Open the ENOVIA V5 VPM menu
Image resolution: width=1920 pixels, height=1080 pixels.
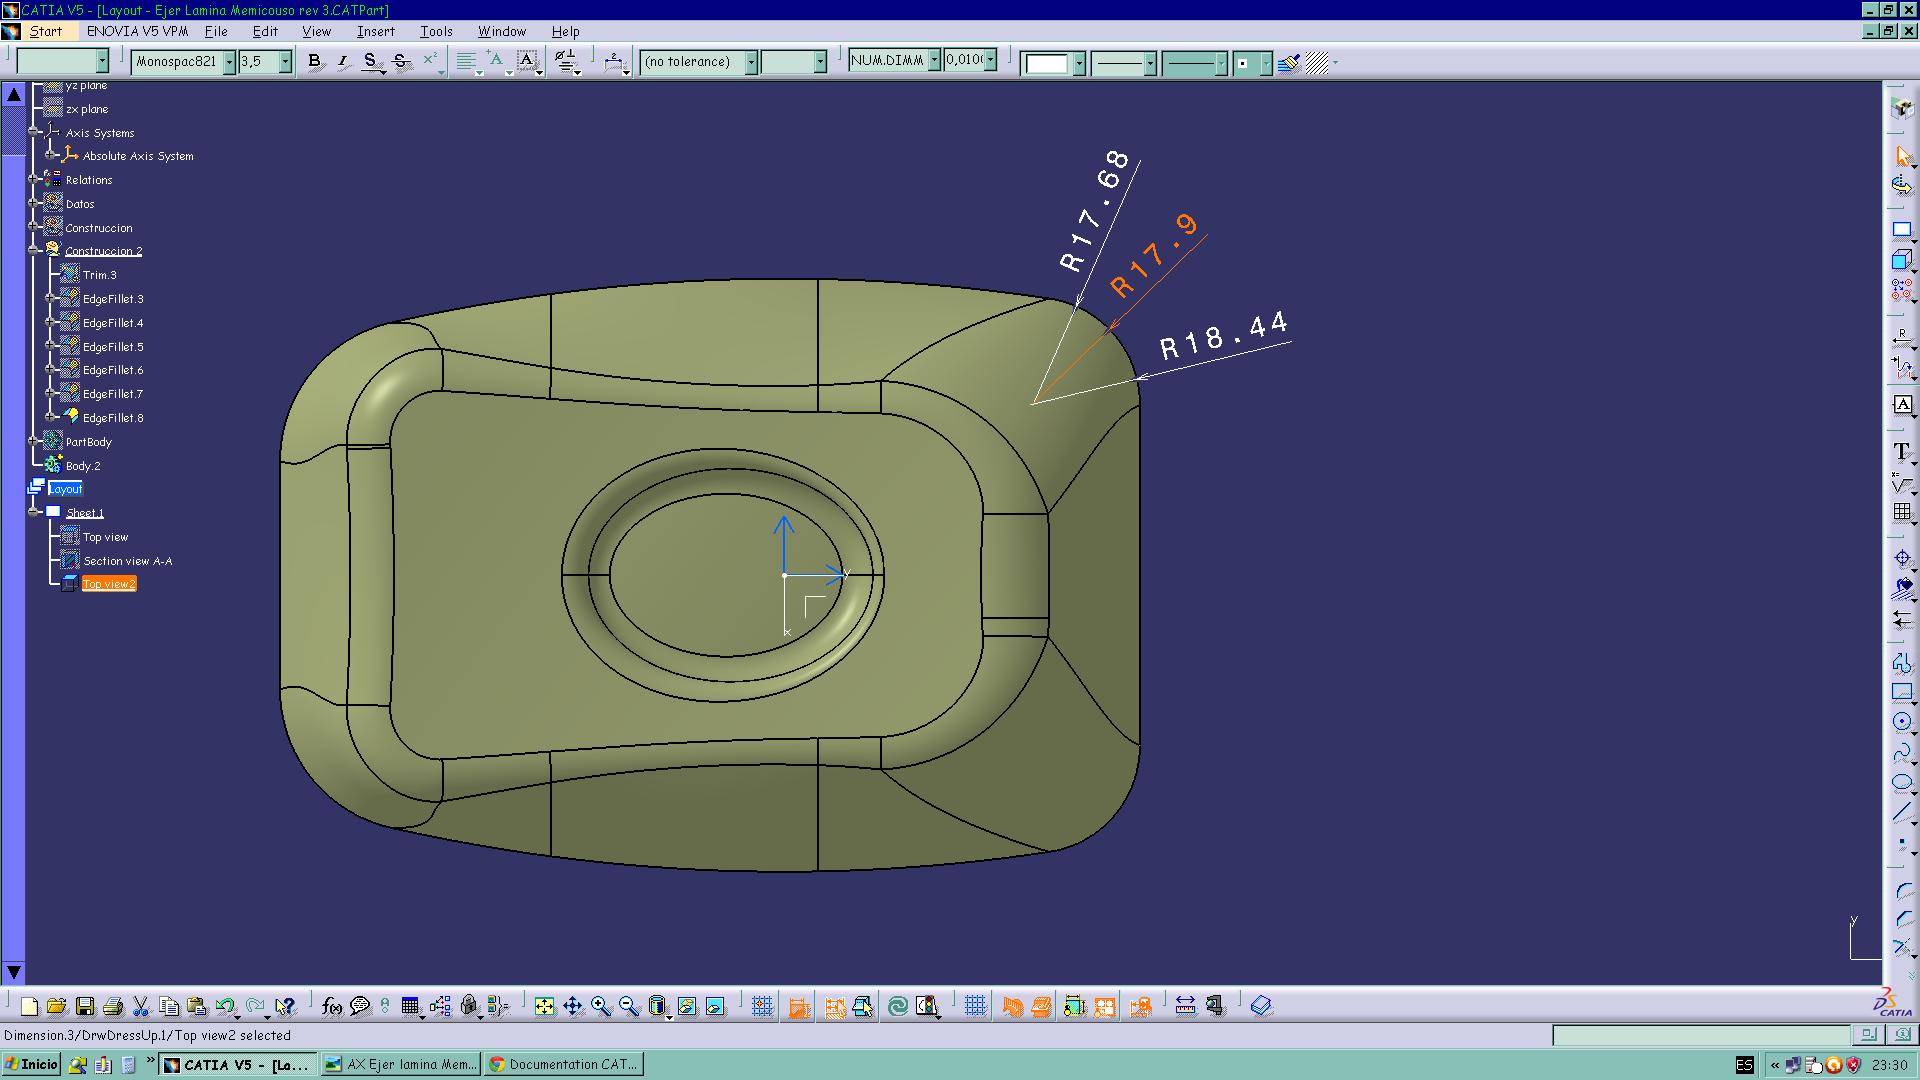click(x=137, y=31)
